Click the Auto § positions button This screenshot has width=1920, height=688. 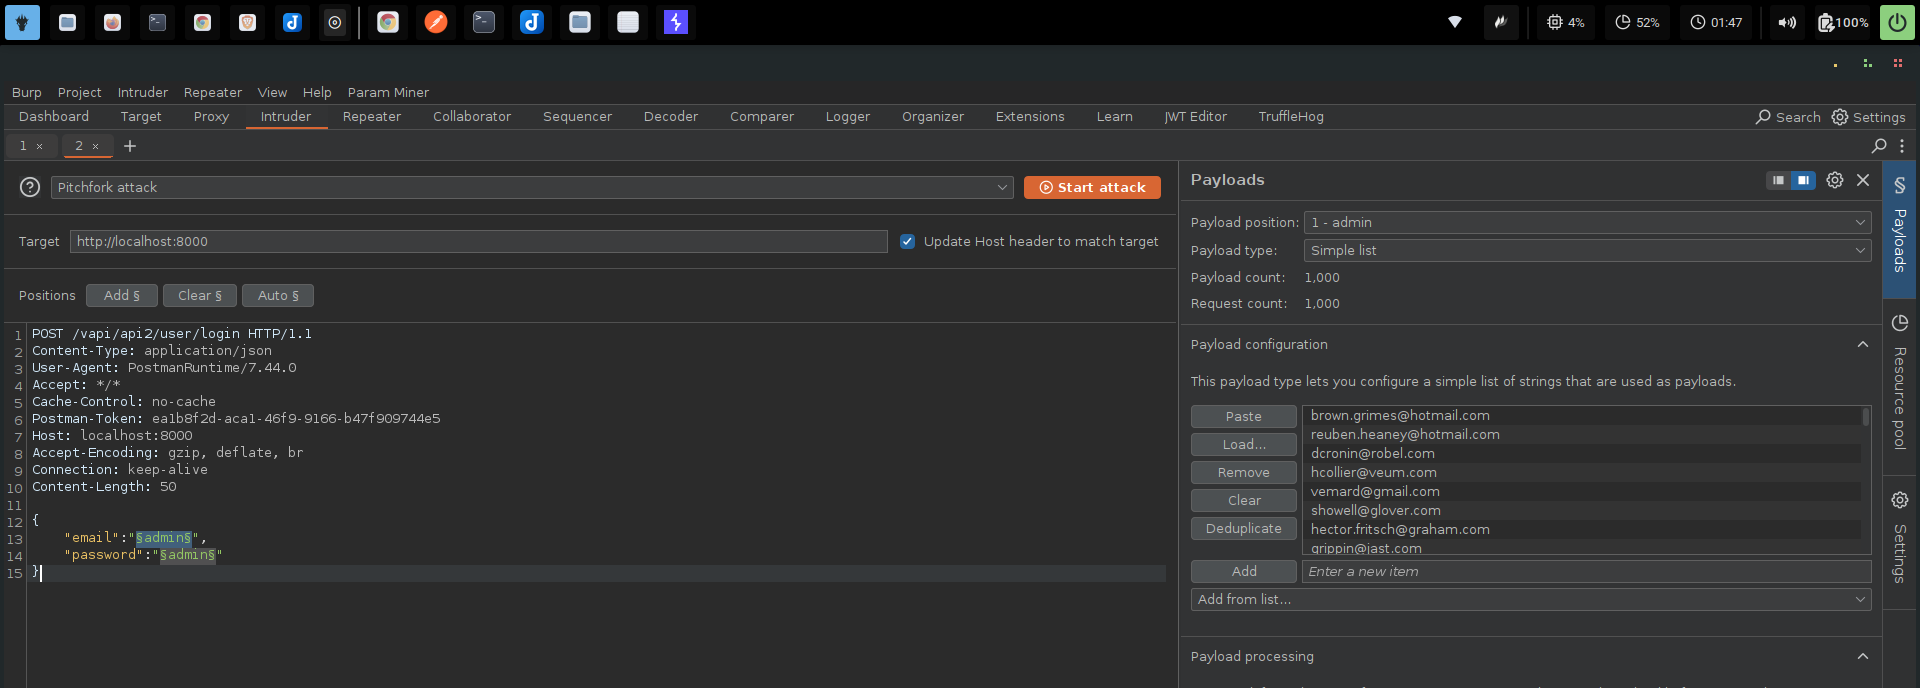click(x=278, y=295)
